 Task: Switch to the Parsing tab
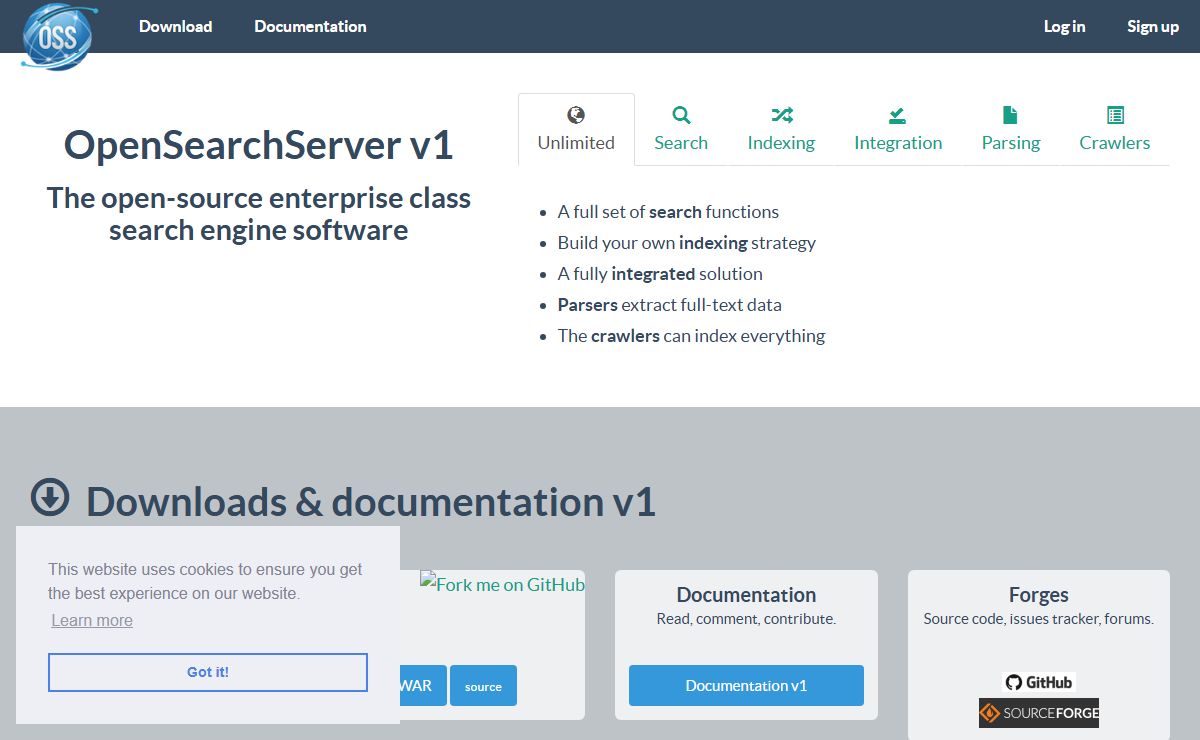point(1011,130)
